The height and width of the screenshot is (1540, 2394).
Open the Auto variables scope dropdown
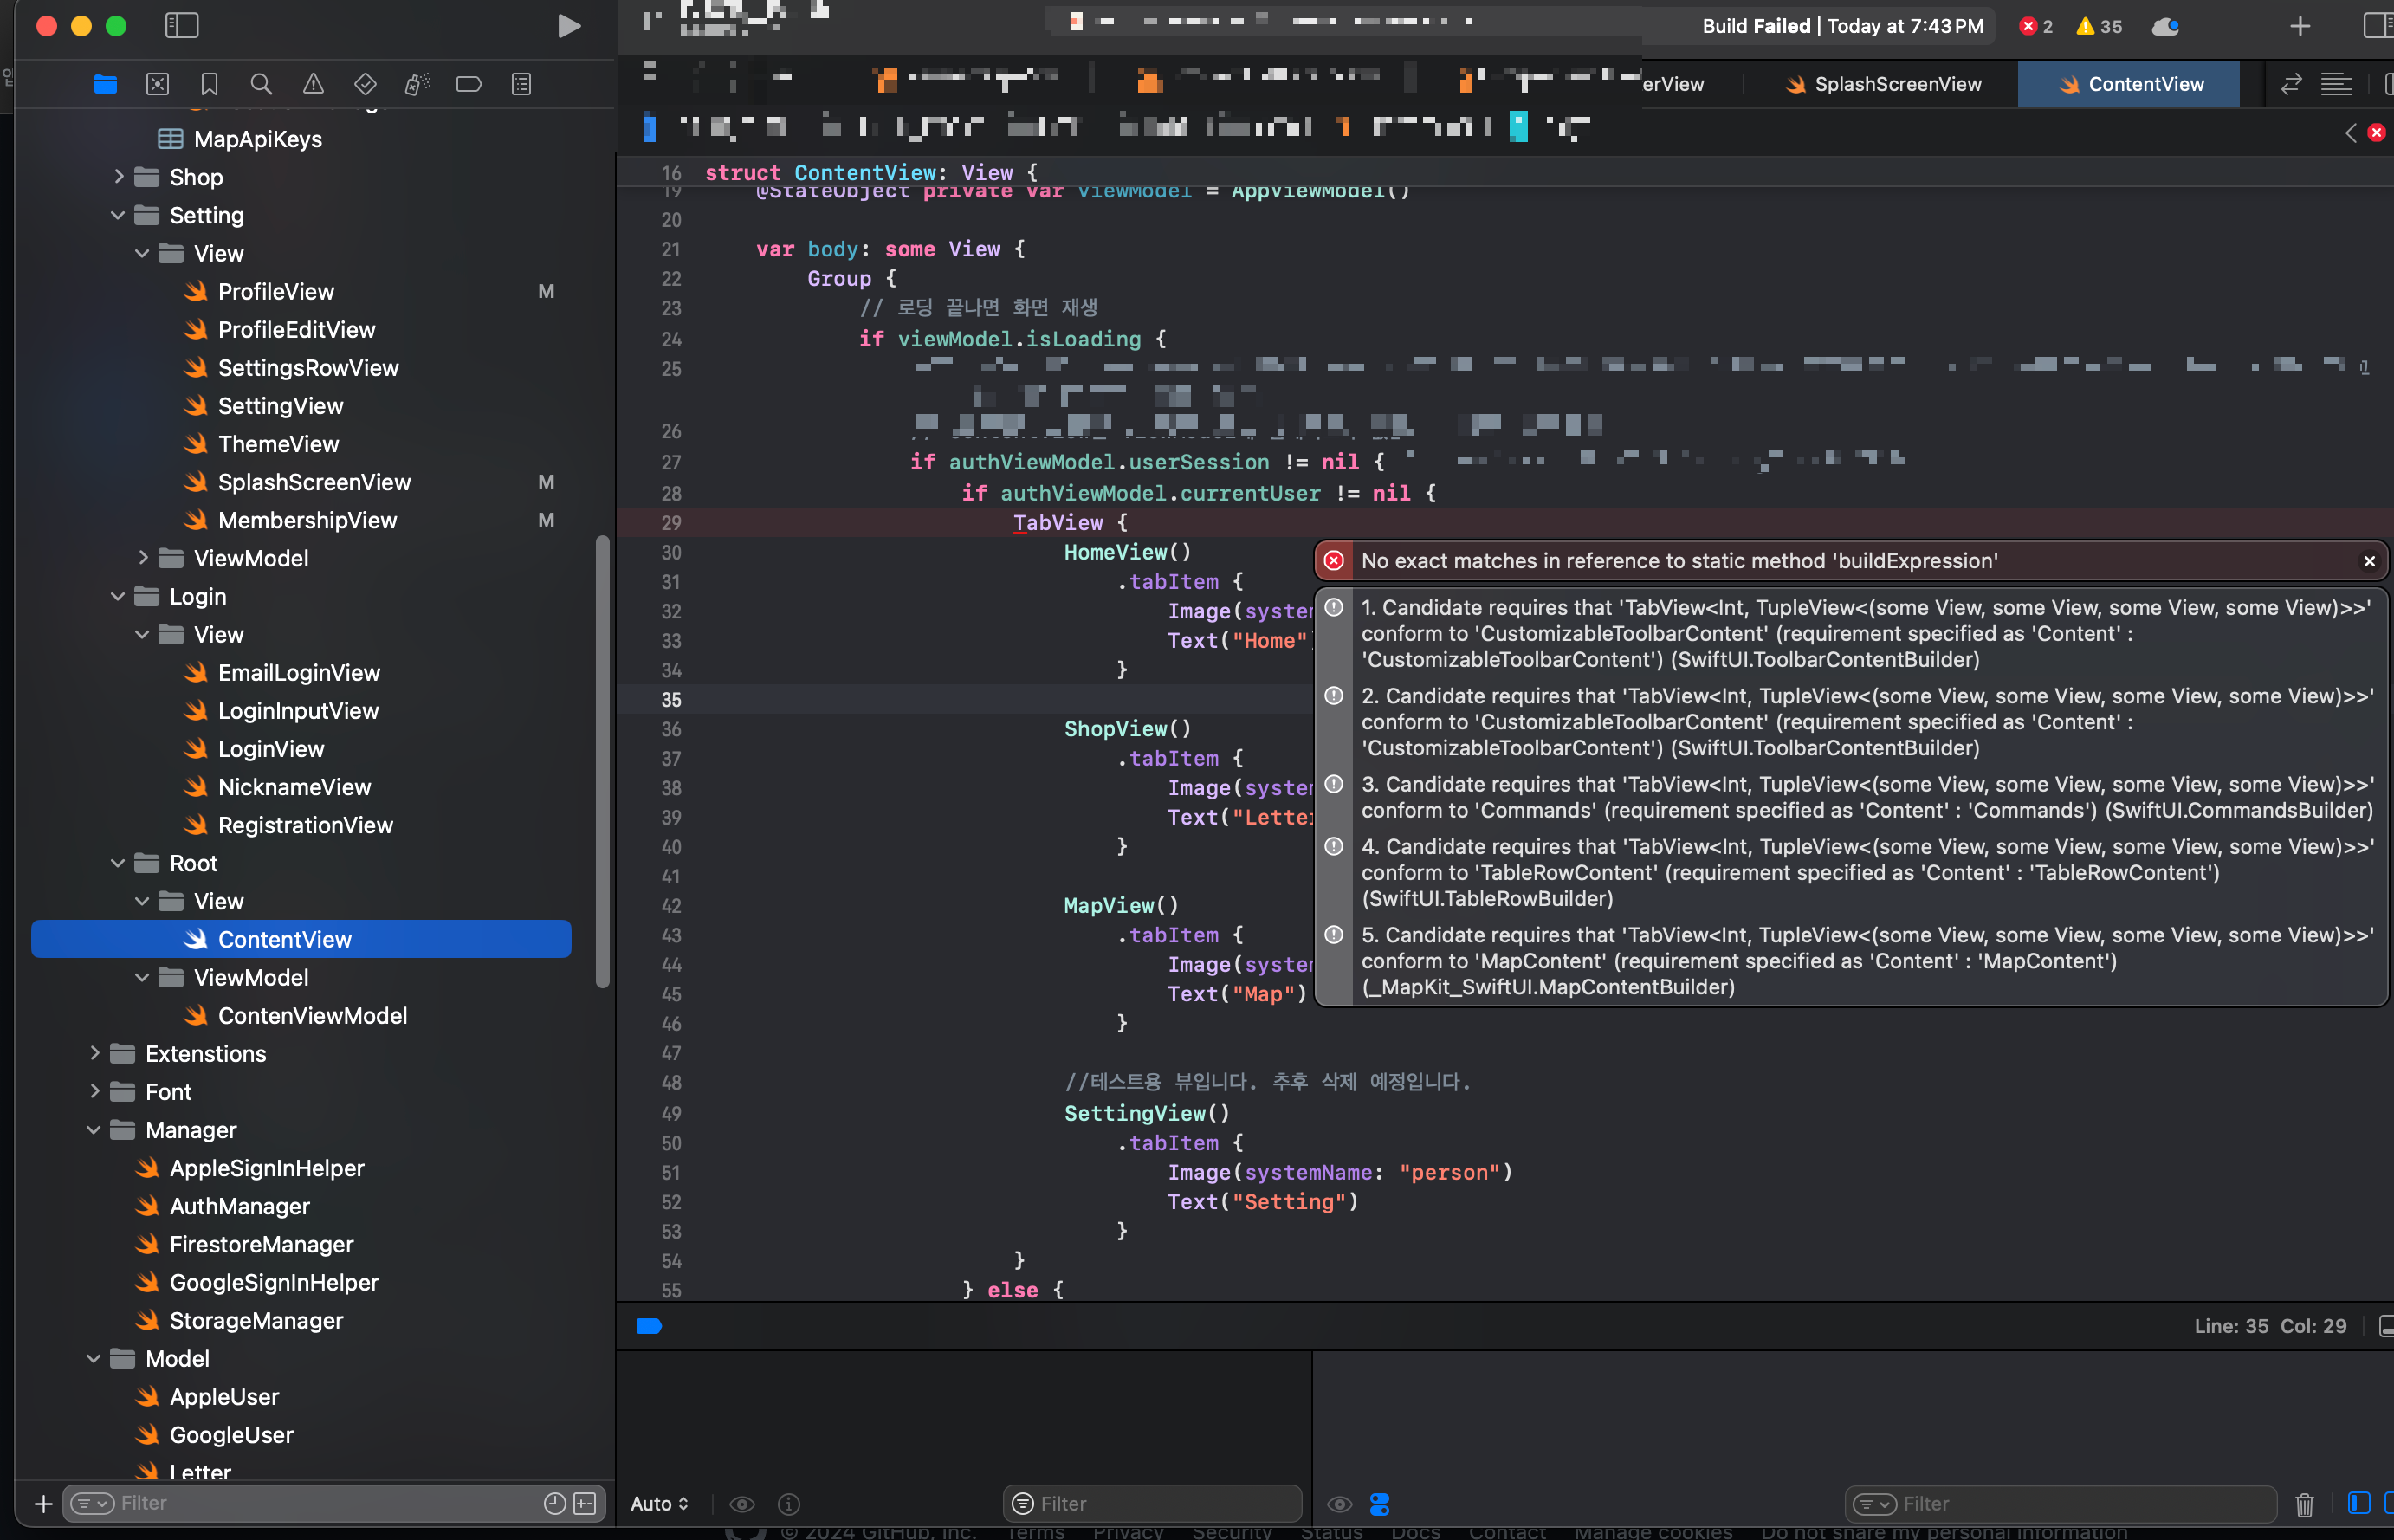[660, 1504]
